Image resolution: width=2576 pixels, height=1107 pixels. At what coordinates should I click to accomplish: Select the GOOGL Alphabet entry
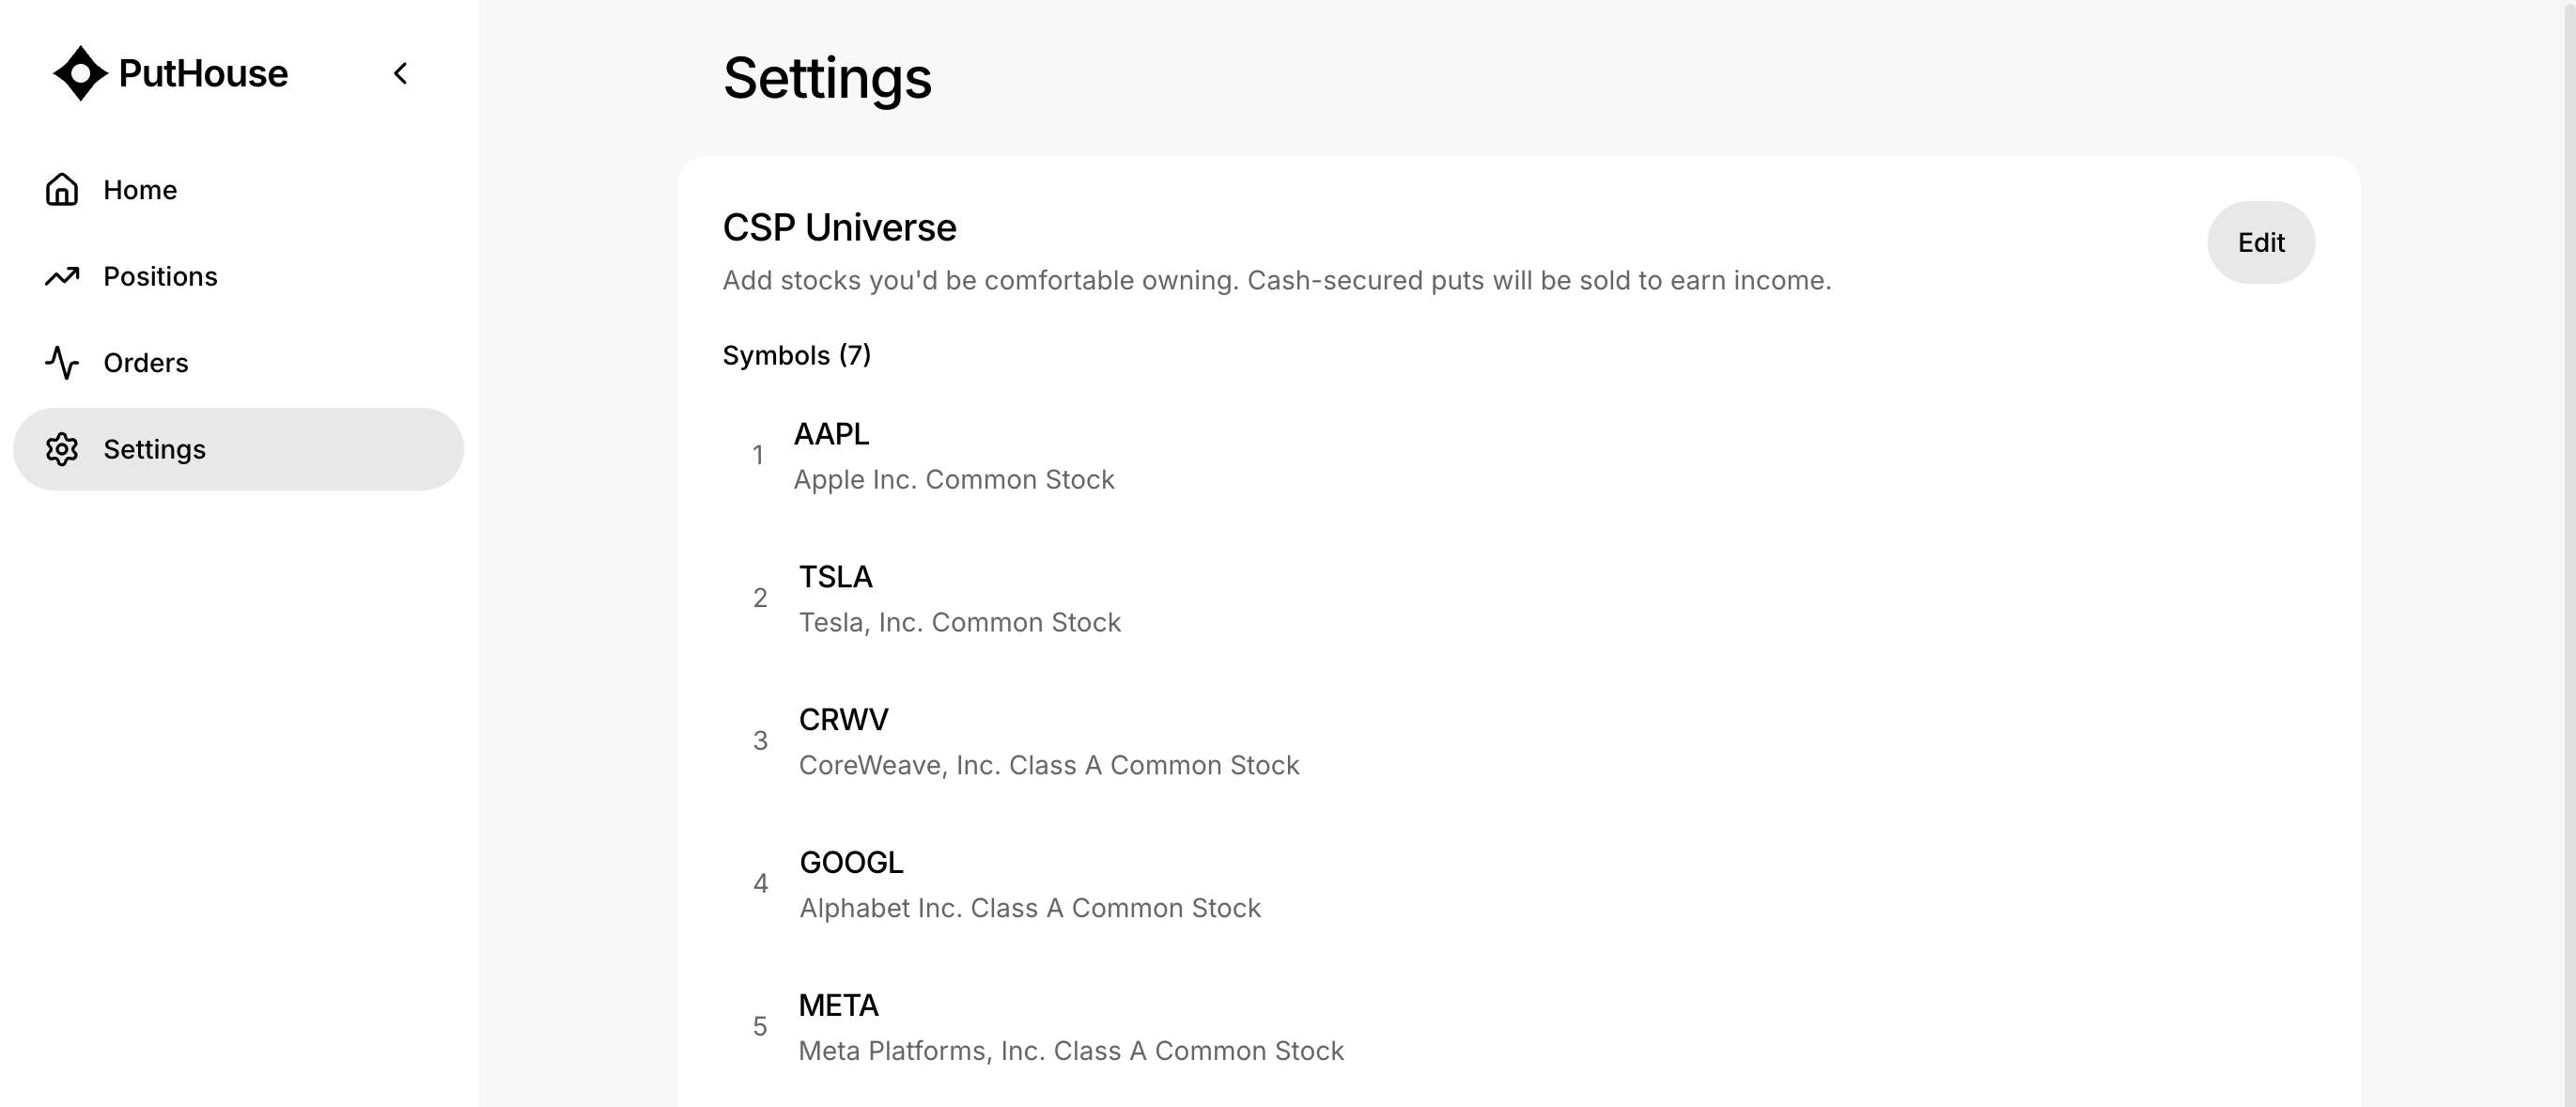point(1518,884)
